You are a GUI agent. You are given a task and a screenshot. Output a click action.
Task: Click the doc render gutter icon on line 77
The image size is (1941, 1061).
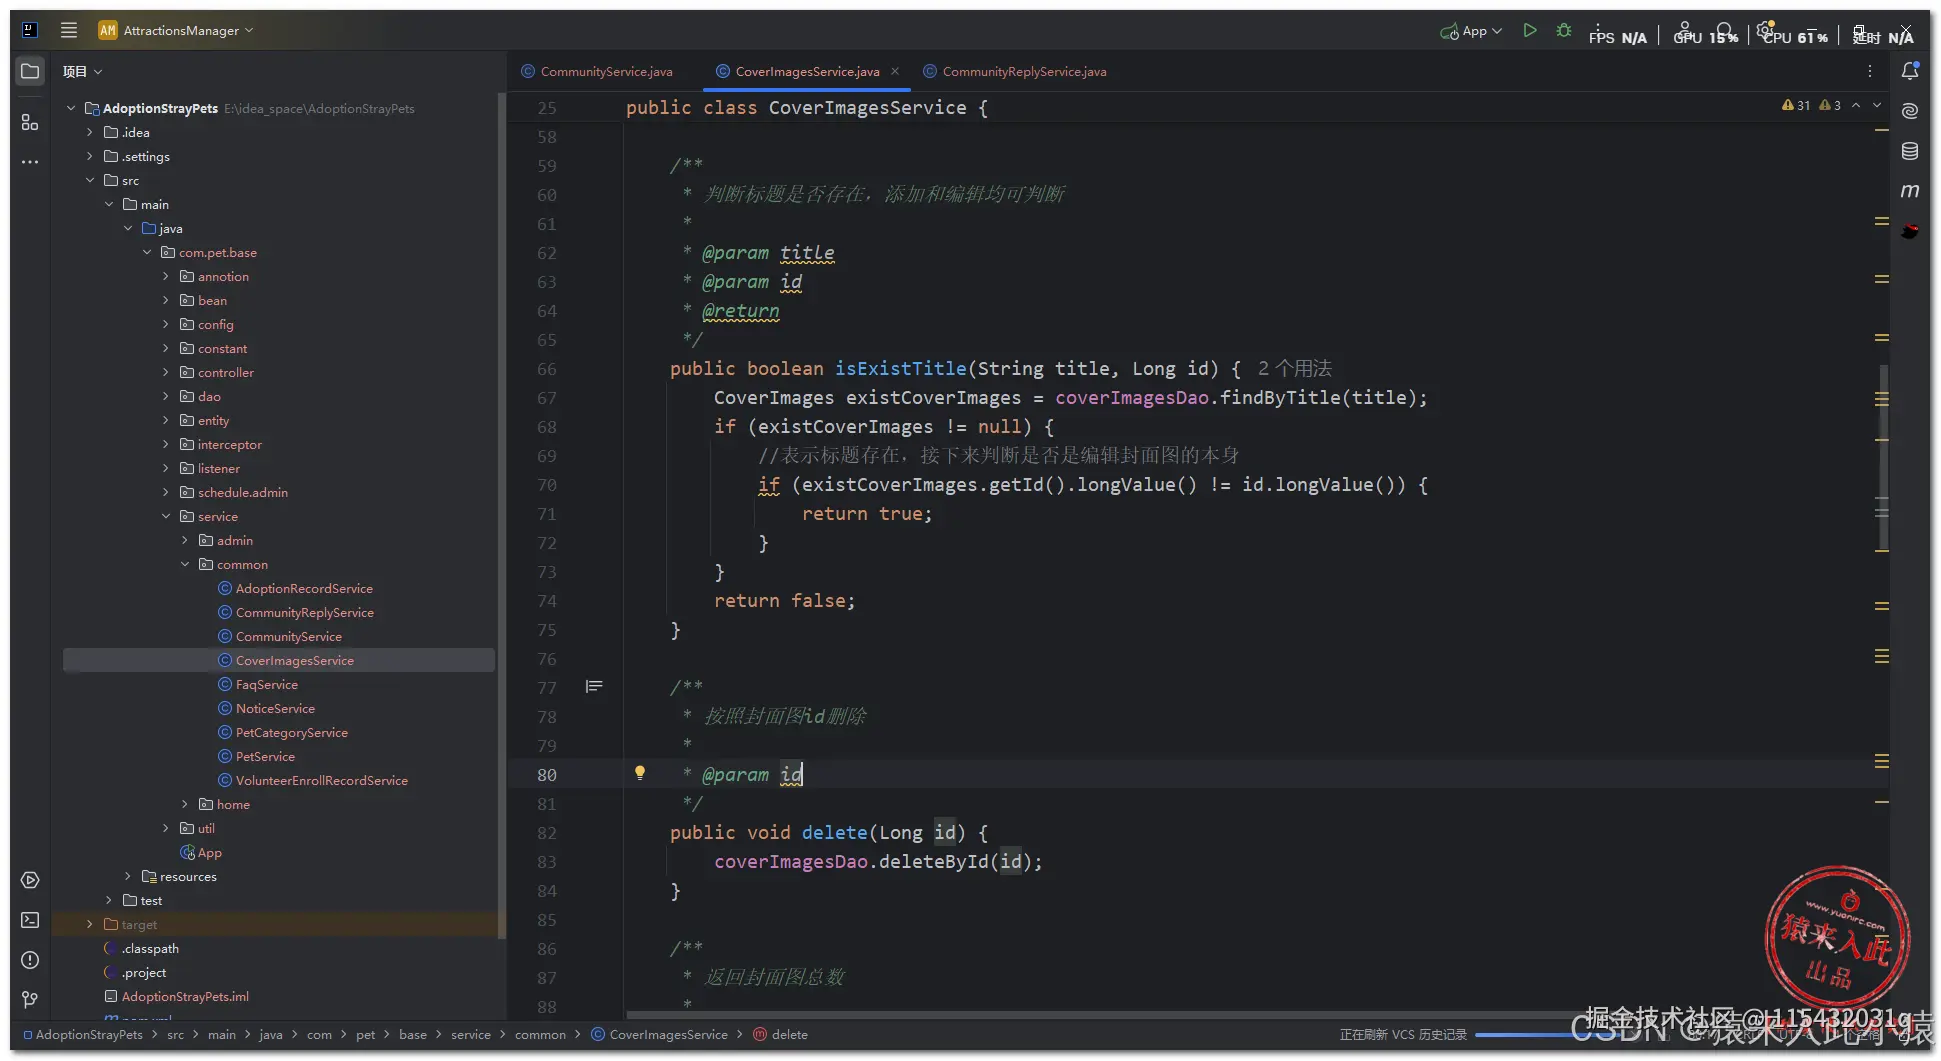coord(594,686)
